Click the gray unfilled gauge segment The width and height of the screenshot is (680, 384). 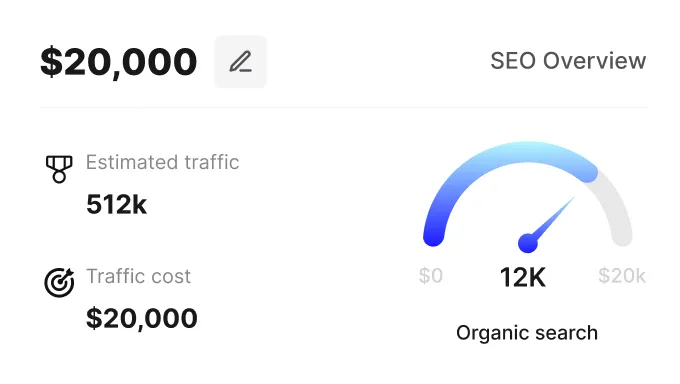point(616,208)
